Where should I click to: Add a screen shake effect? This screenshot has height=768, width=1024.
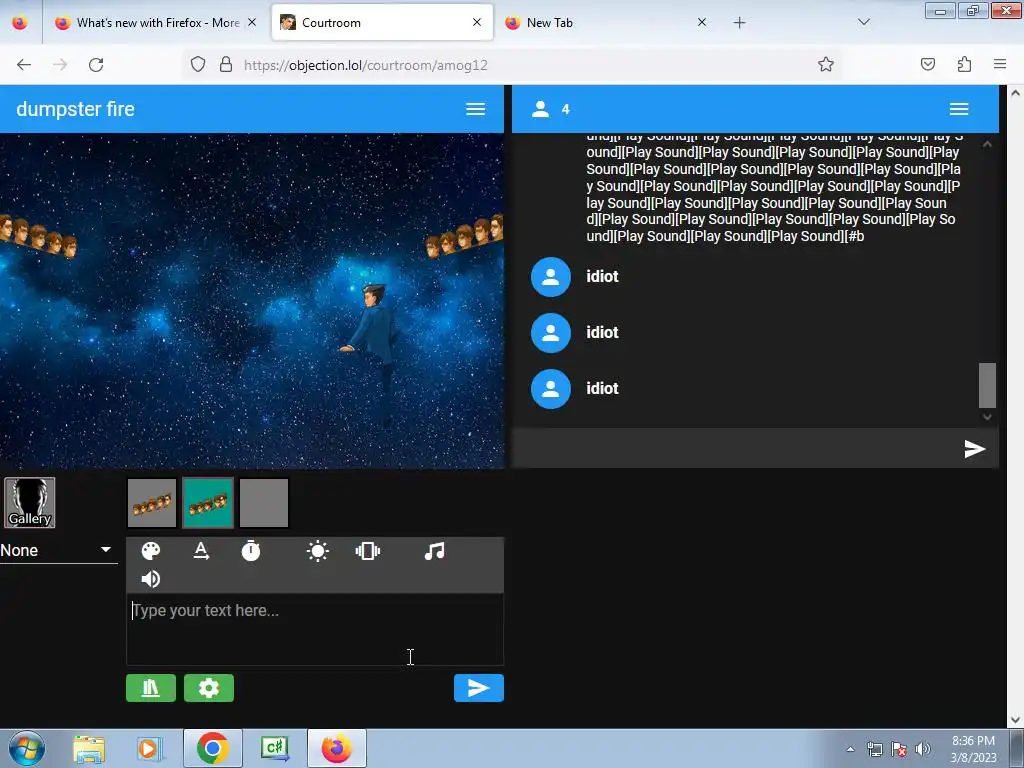click(368, 551)
